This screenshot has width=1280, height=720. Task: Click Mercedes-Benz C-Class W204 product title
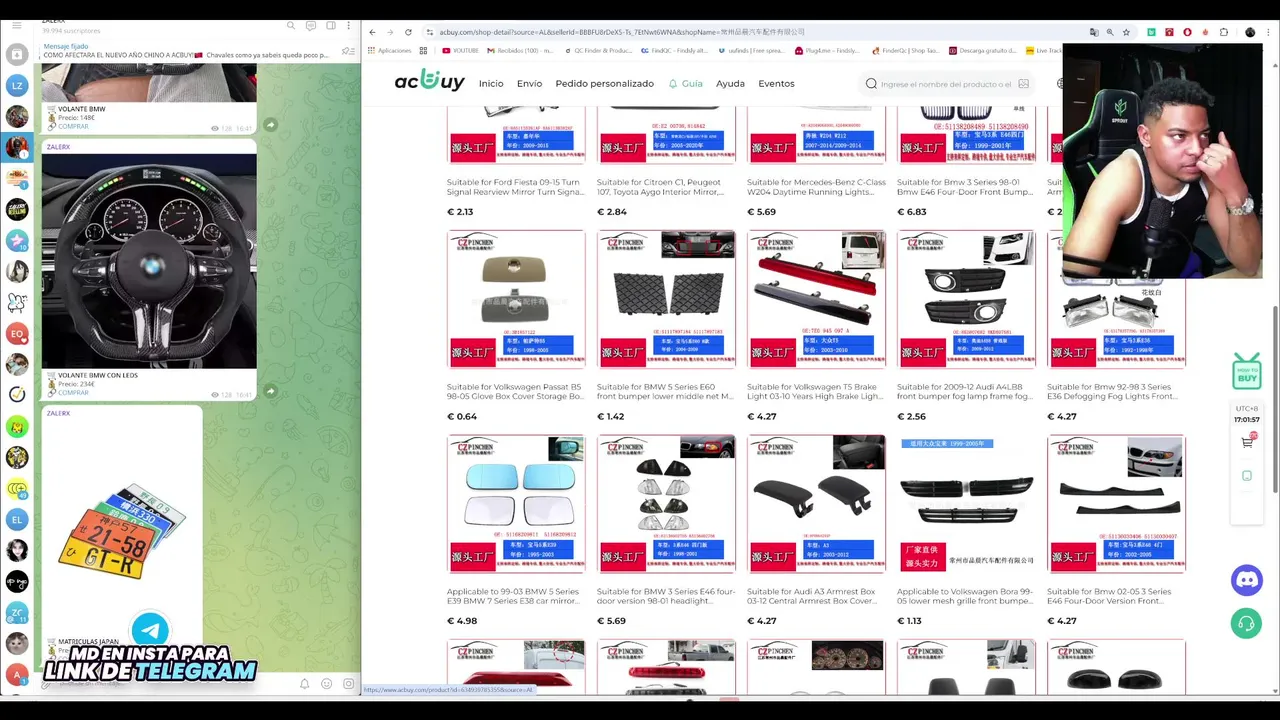click(x=816, y=187)
